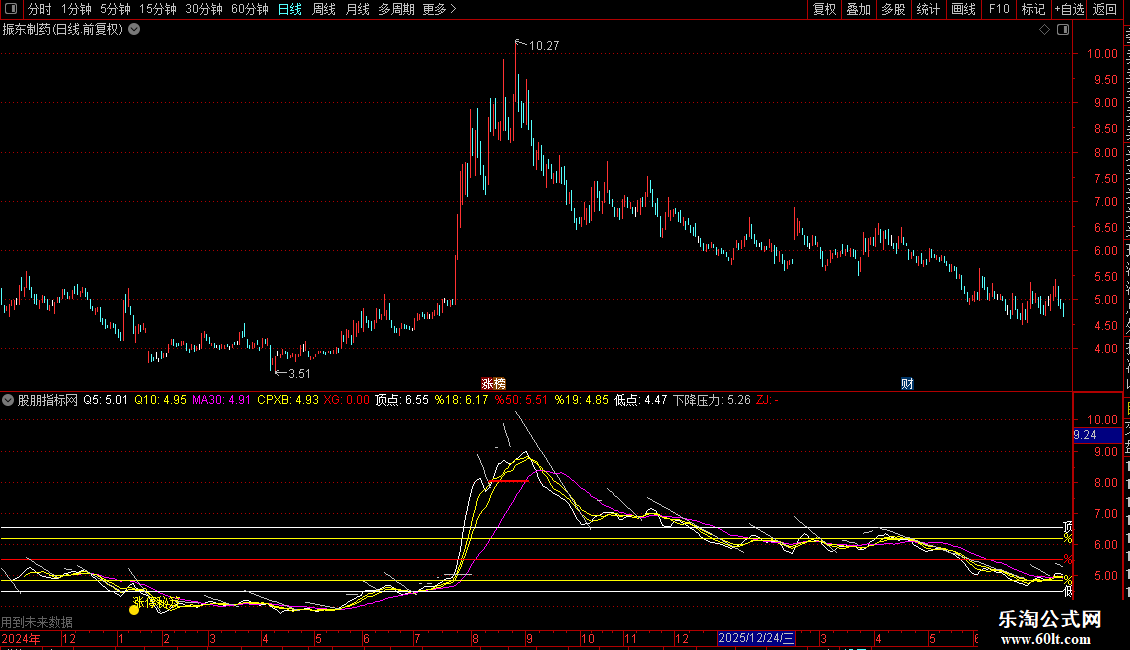
Task: Open the 振东制药 chart options dropdown
Action: coord(134,30)
